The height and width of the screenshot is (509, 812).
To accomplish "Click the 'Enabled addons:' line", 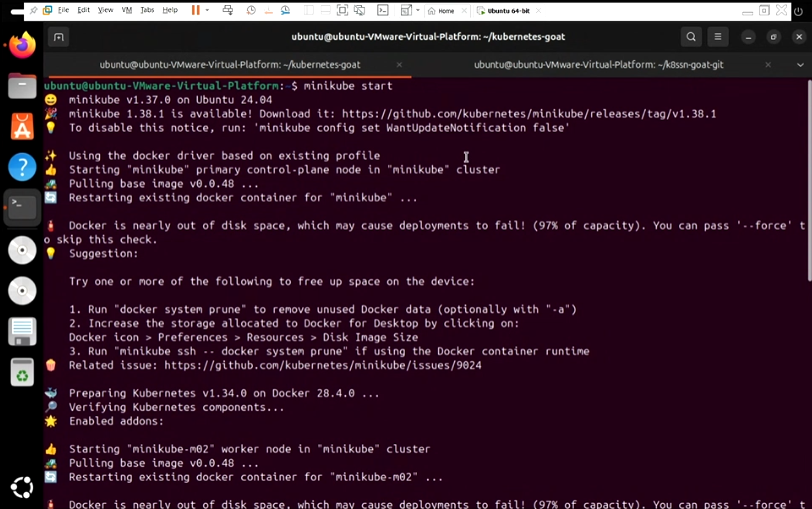I will 117,421.
